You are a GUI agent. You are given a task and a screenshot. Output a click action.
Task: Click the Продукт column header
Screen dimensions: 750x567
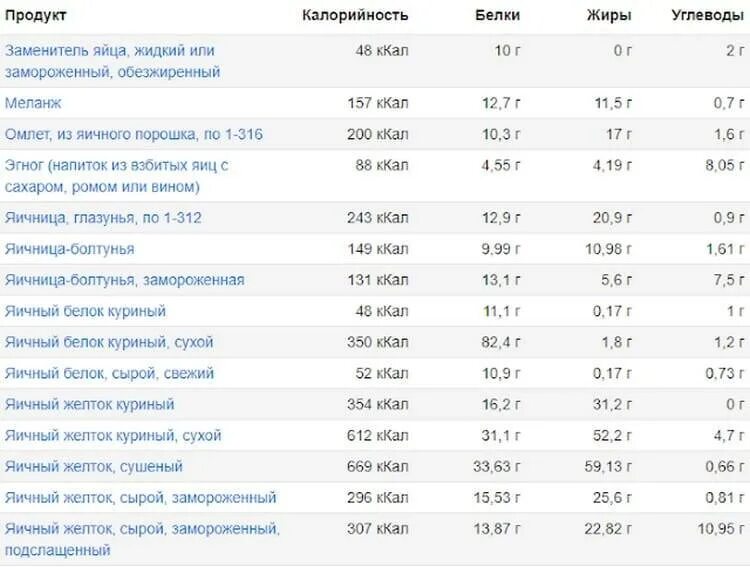[35, 15]
